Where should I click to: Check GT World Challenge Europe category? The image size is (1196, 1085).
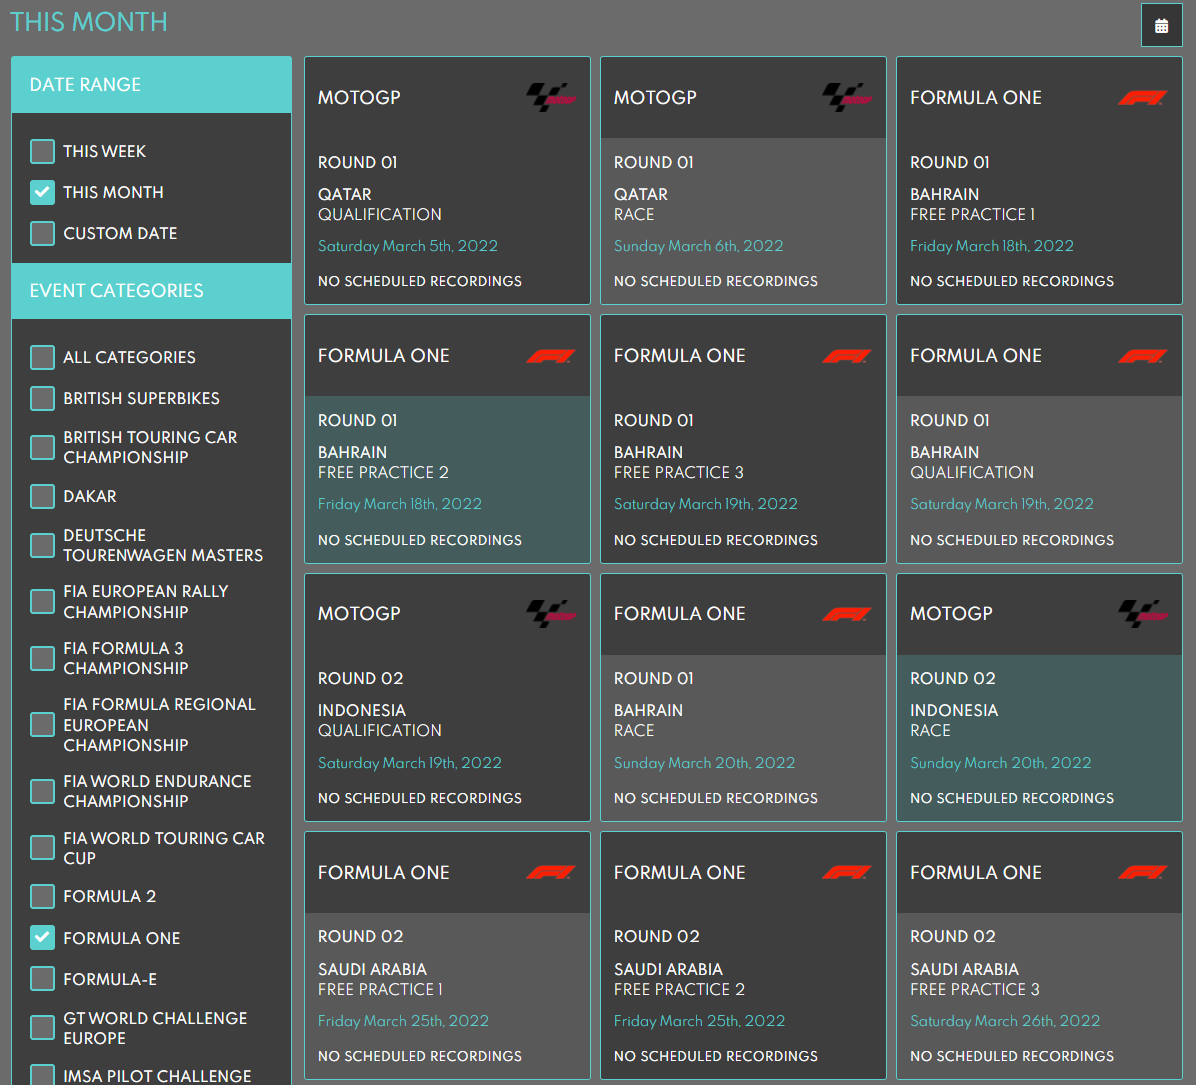pos(42,1028)
